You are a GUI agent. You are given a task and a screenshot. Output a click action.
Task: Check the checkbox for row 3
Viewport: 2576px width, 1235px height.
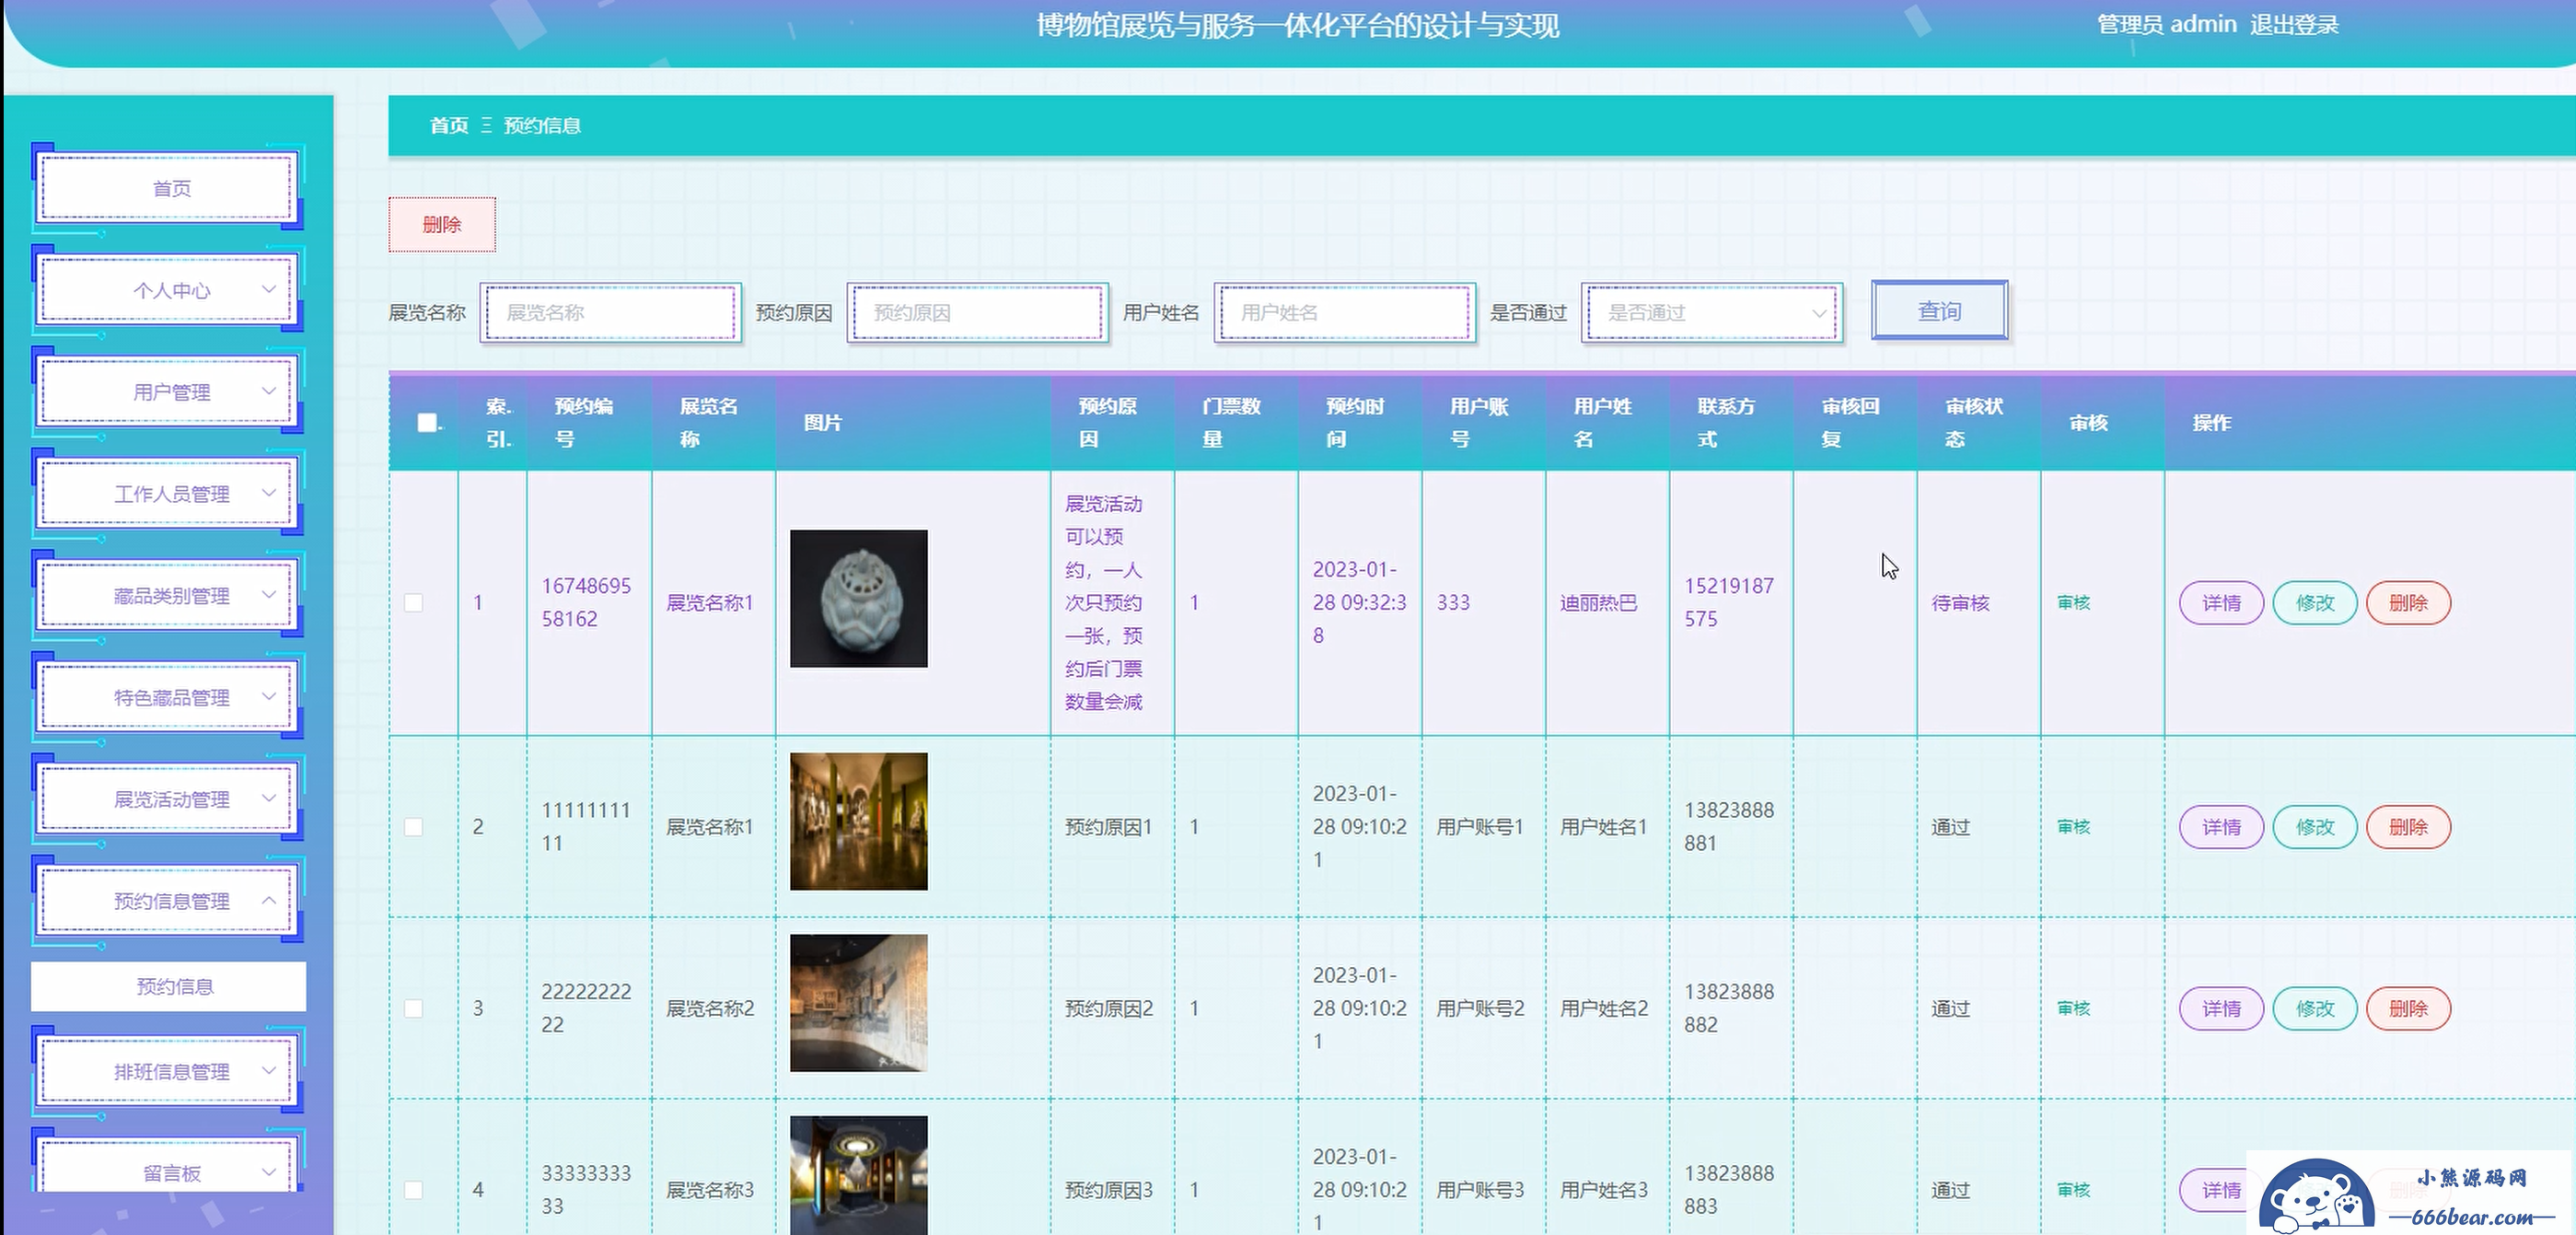(413, 1009)
